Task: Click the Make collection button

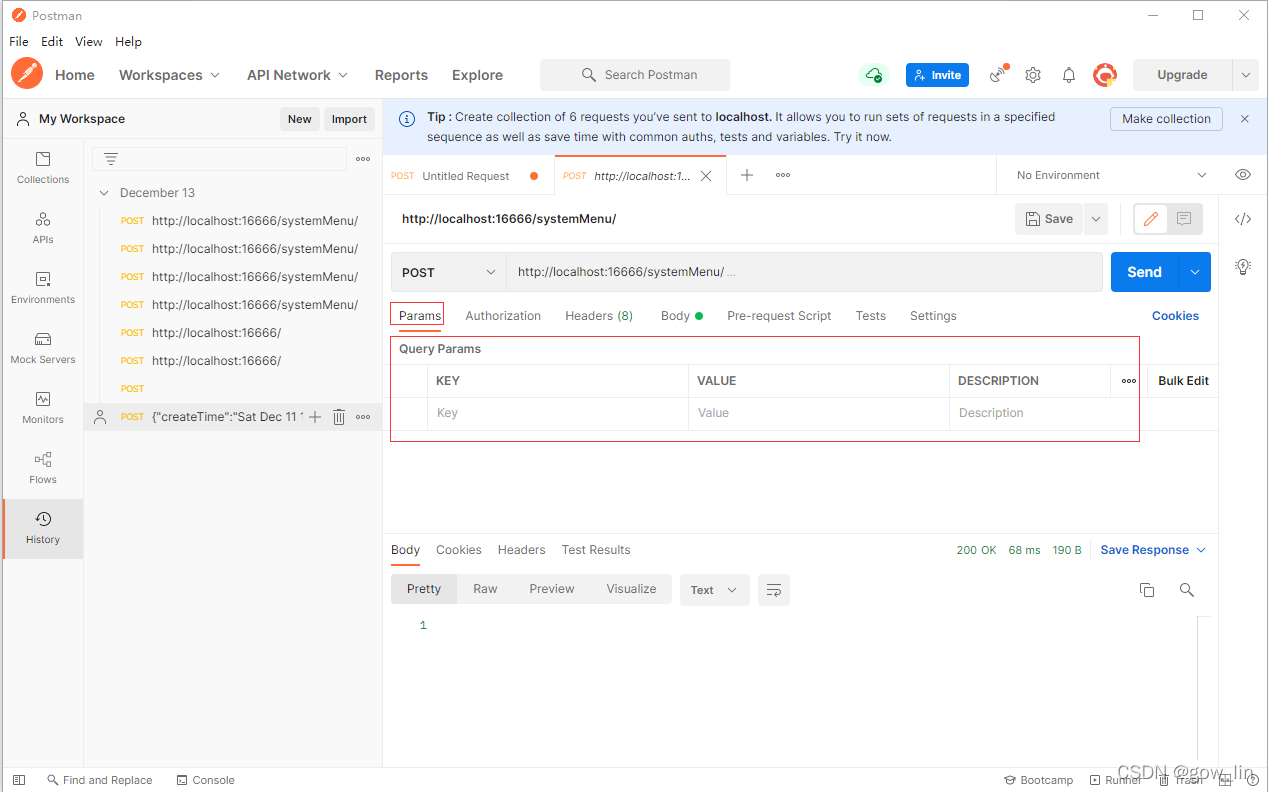Action: point(1166,119)
